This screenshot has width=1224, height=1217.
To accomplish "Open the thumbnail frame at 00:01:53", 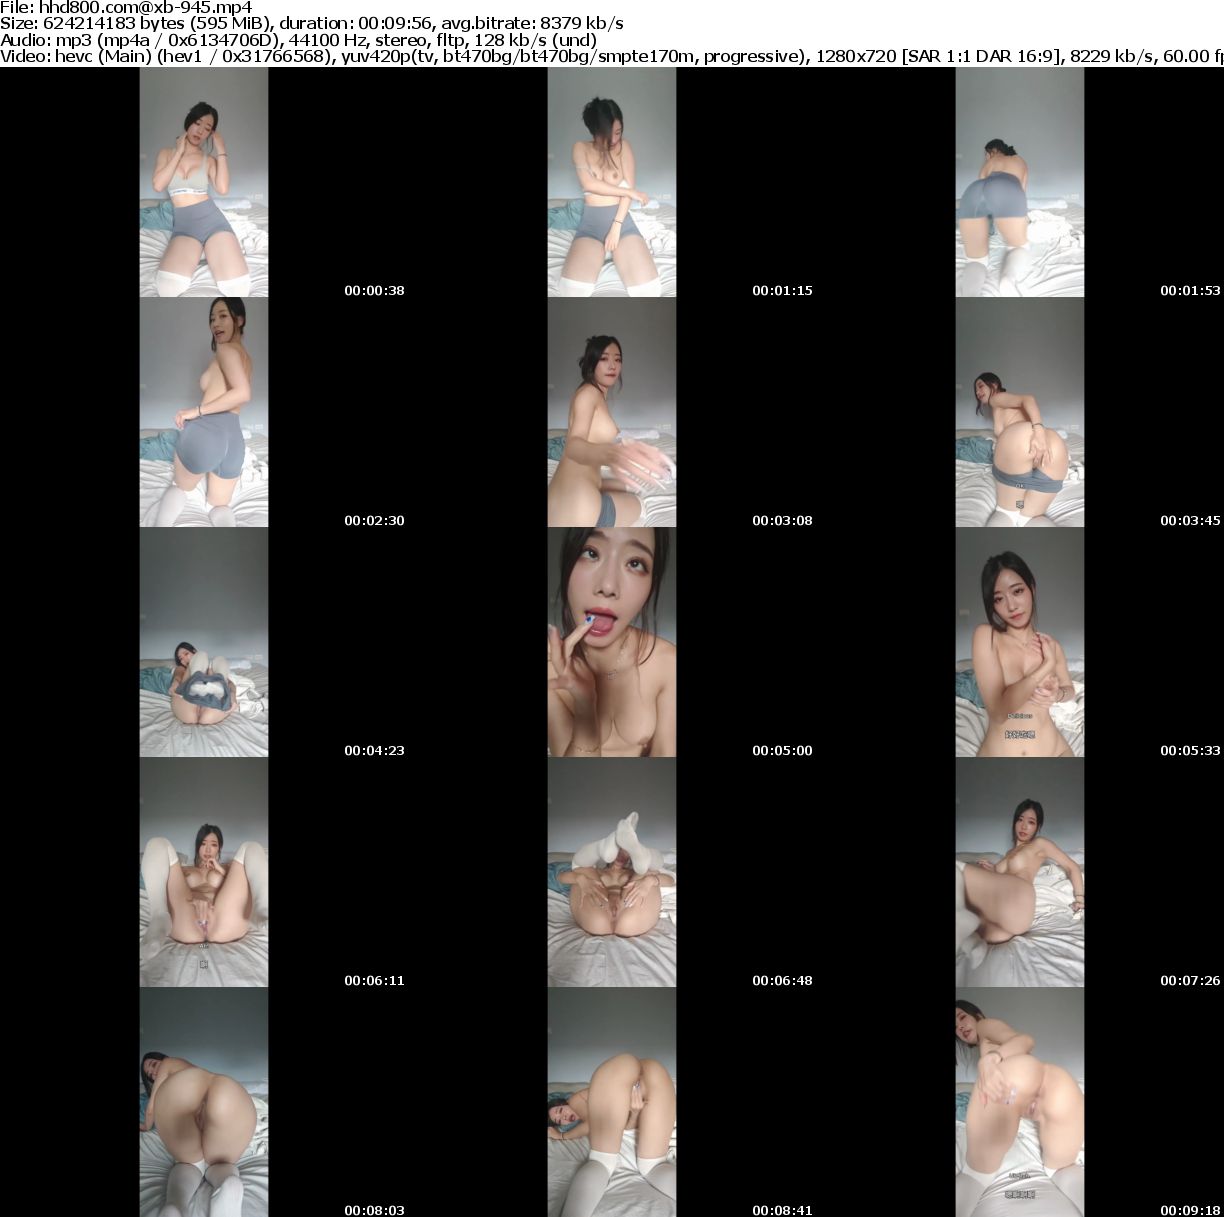I will [1019, 182].
